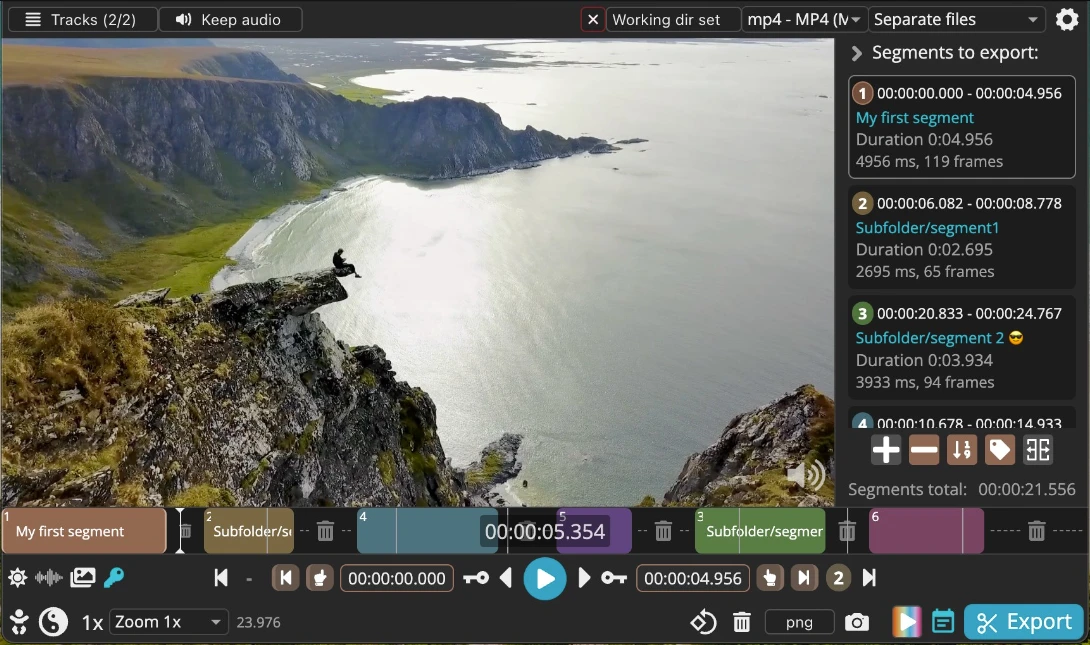This screenshot has width=1090, height=645.
Task: Remove current segment with minus icon
Action: click(x=924, y=450)
